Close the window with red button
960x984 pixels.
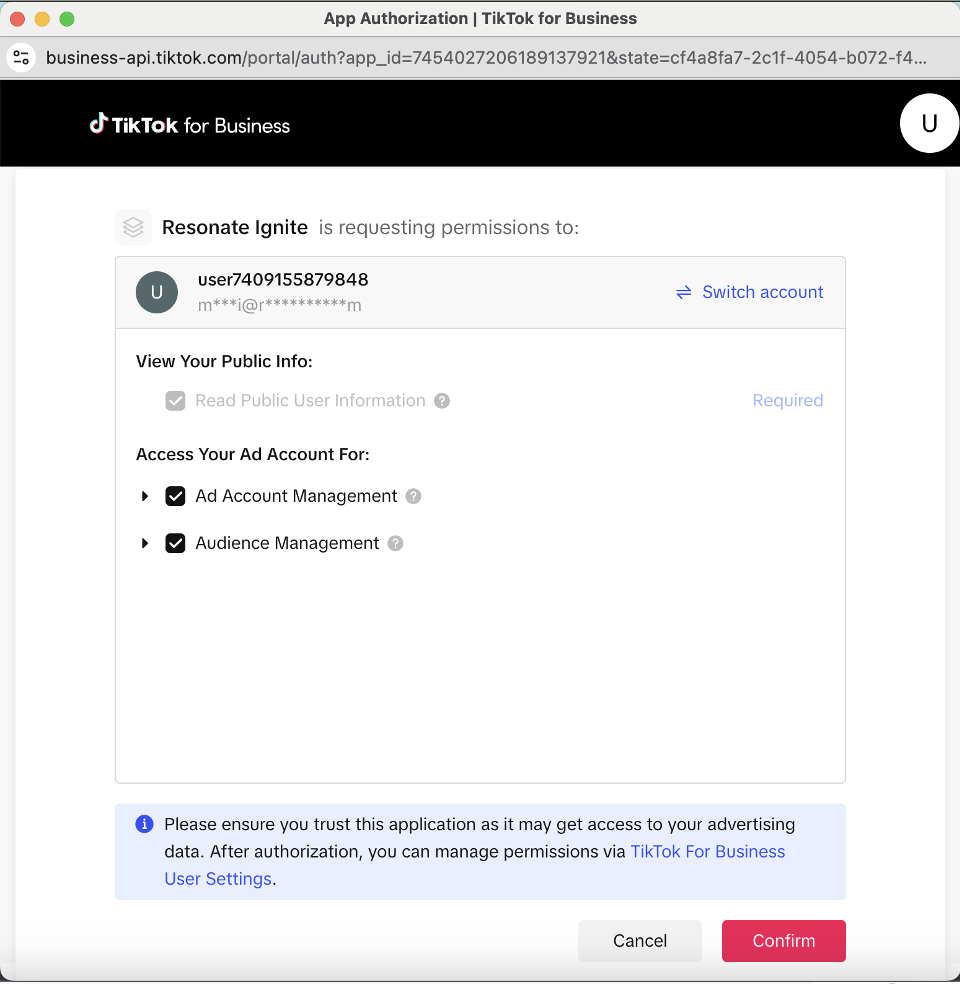click(x=18, y=19)
